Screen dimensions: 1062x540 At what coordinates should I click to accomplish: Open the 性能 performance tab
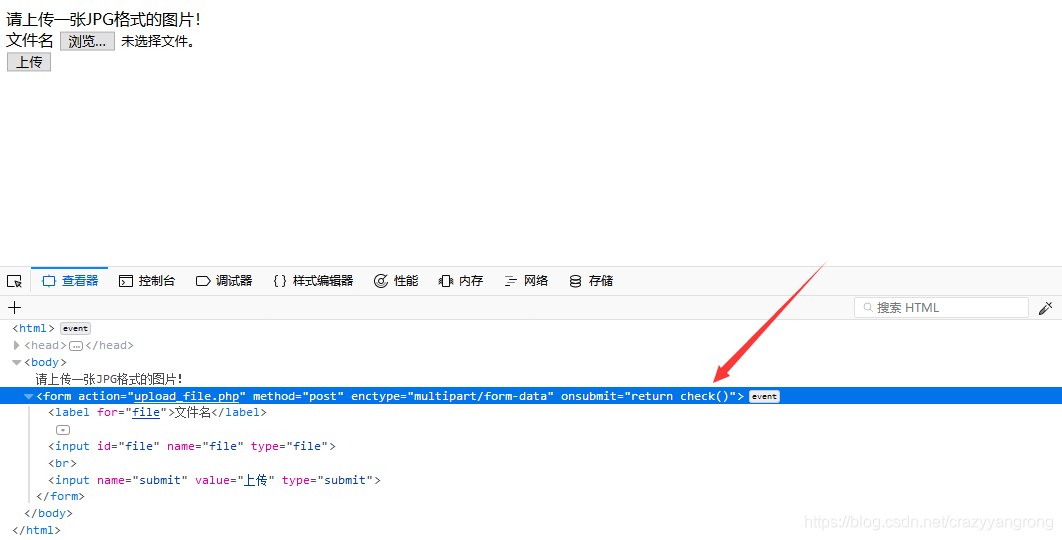click(x=396, y=281)
